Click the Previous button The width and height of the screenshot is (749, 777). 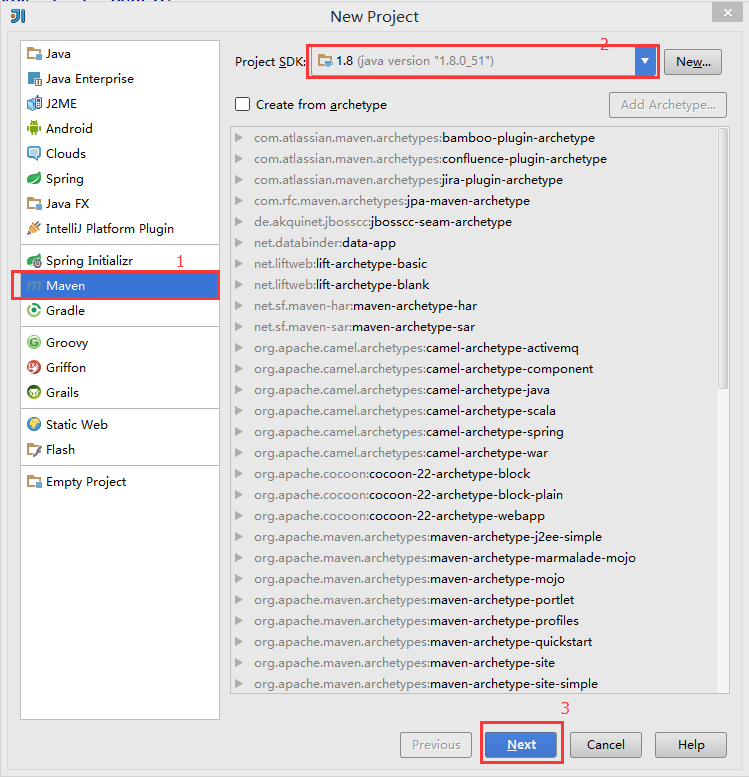pos(436,745)
